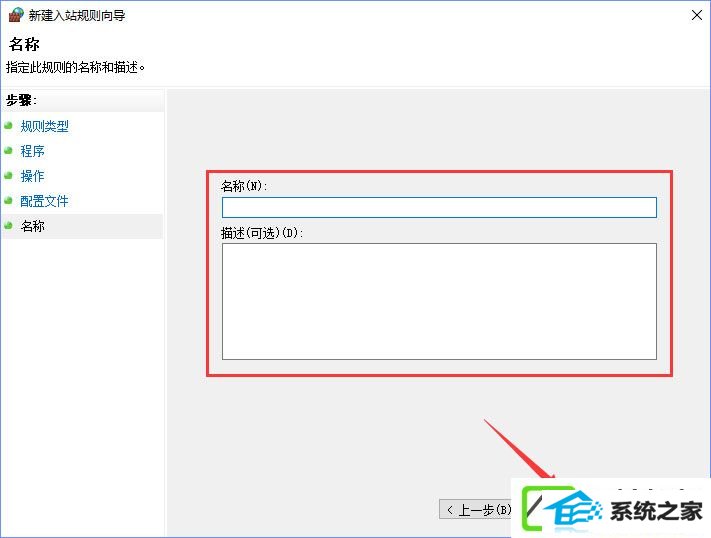Click the 系统之家 watermark text
Image resolution: width=711 pixels, height=538 pixels.
click(656, 511)
